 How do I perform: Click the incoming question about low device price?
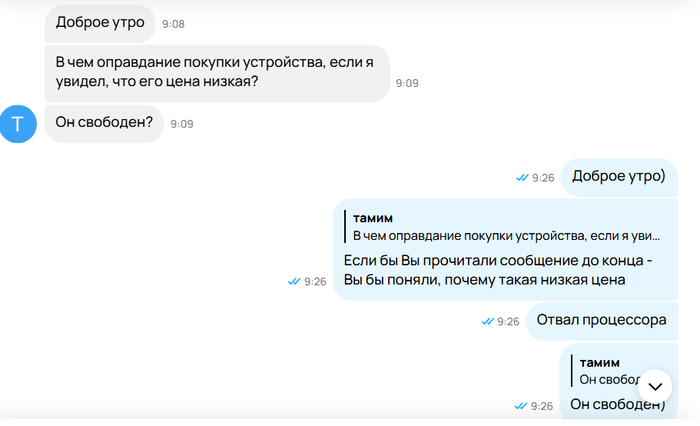click(216, 72)
